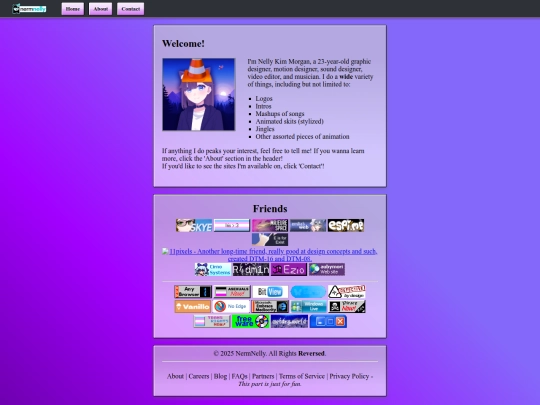Open the SKYE friend badge
This screenshot has width=540, height=405.
pyautogui.click(x=194, y=226)
